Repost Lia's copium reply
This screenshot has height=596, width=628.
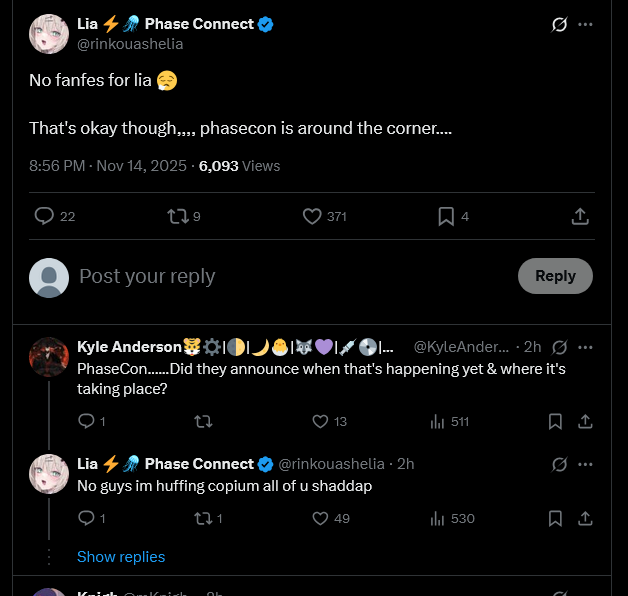[208, 519]
